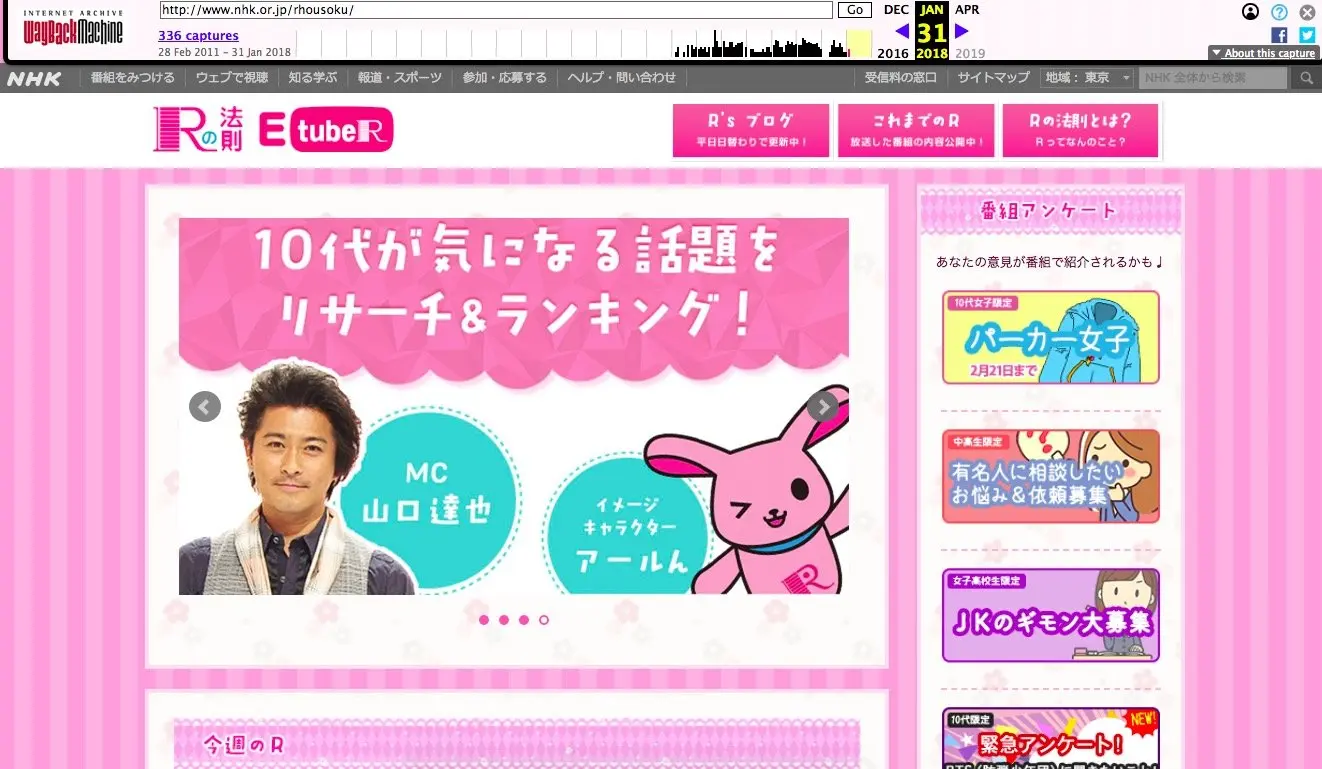Click the 番組アンケート heading
The width and height of the screenshot is (1322, 769).
tap(1049, 211)
